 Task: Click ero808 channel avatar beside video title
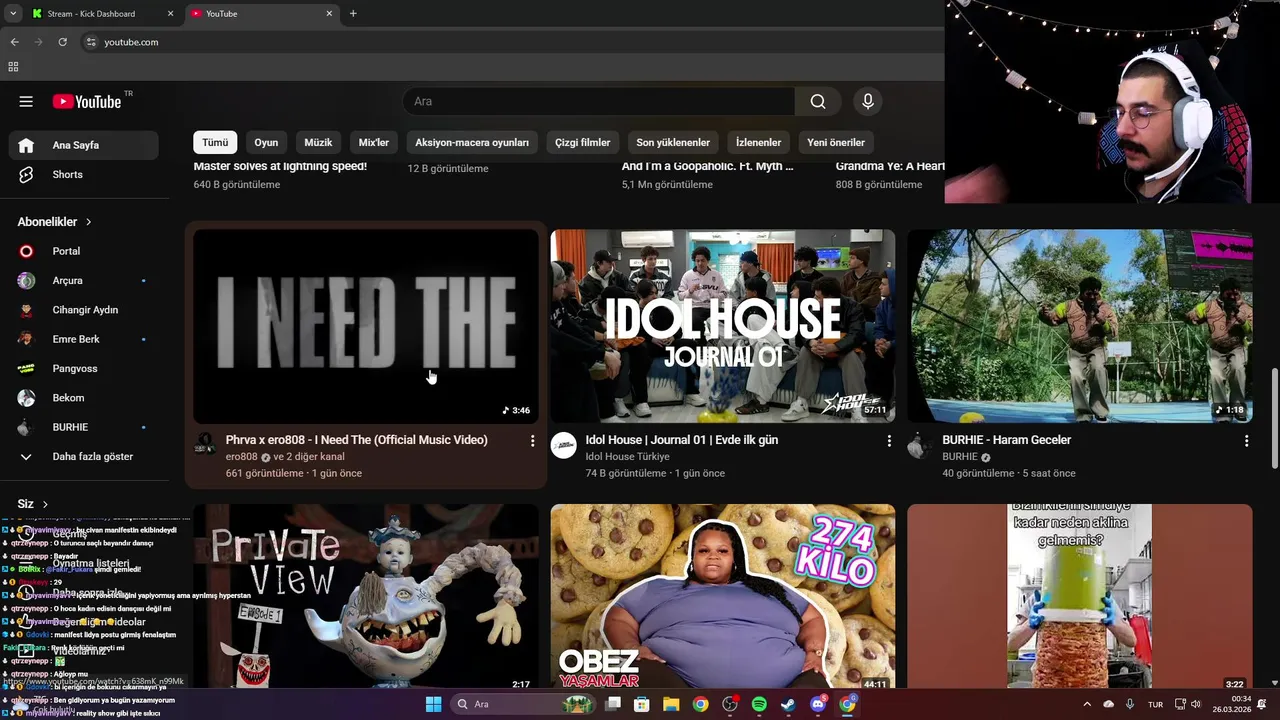[x=206, y=444]
